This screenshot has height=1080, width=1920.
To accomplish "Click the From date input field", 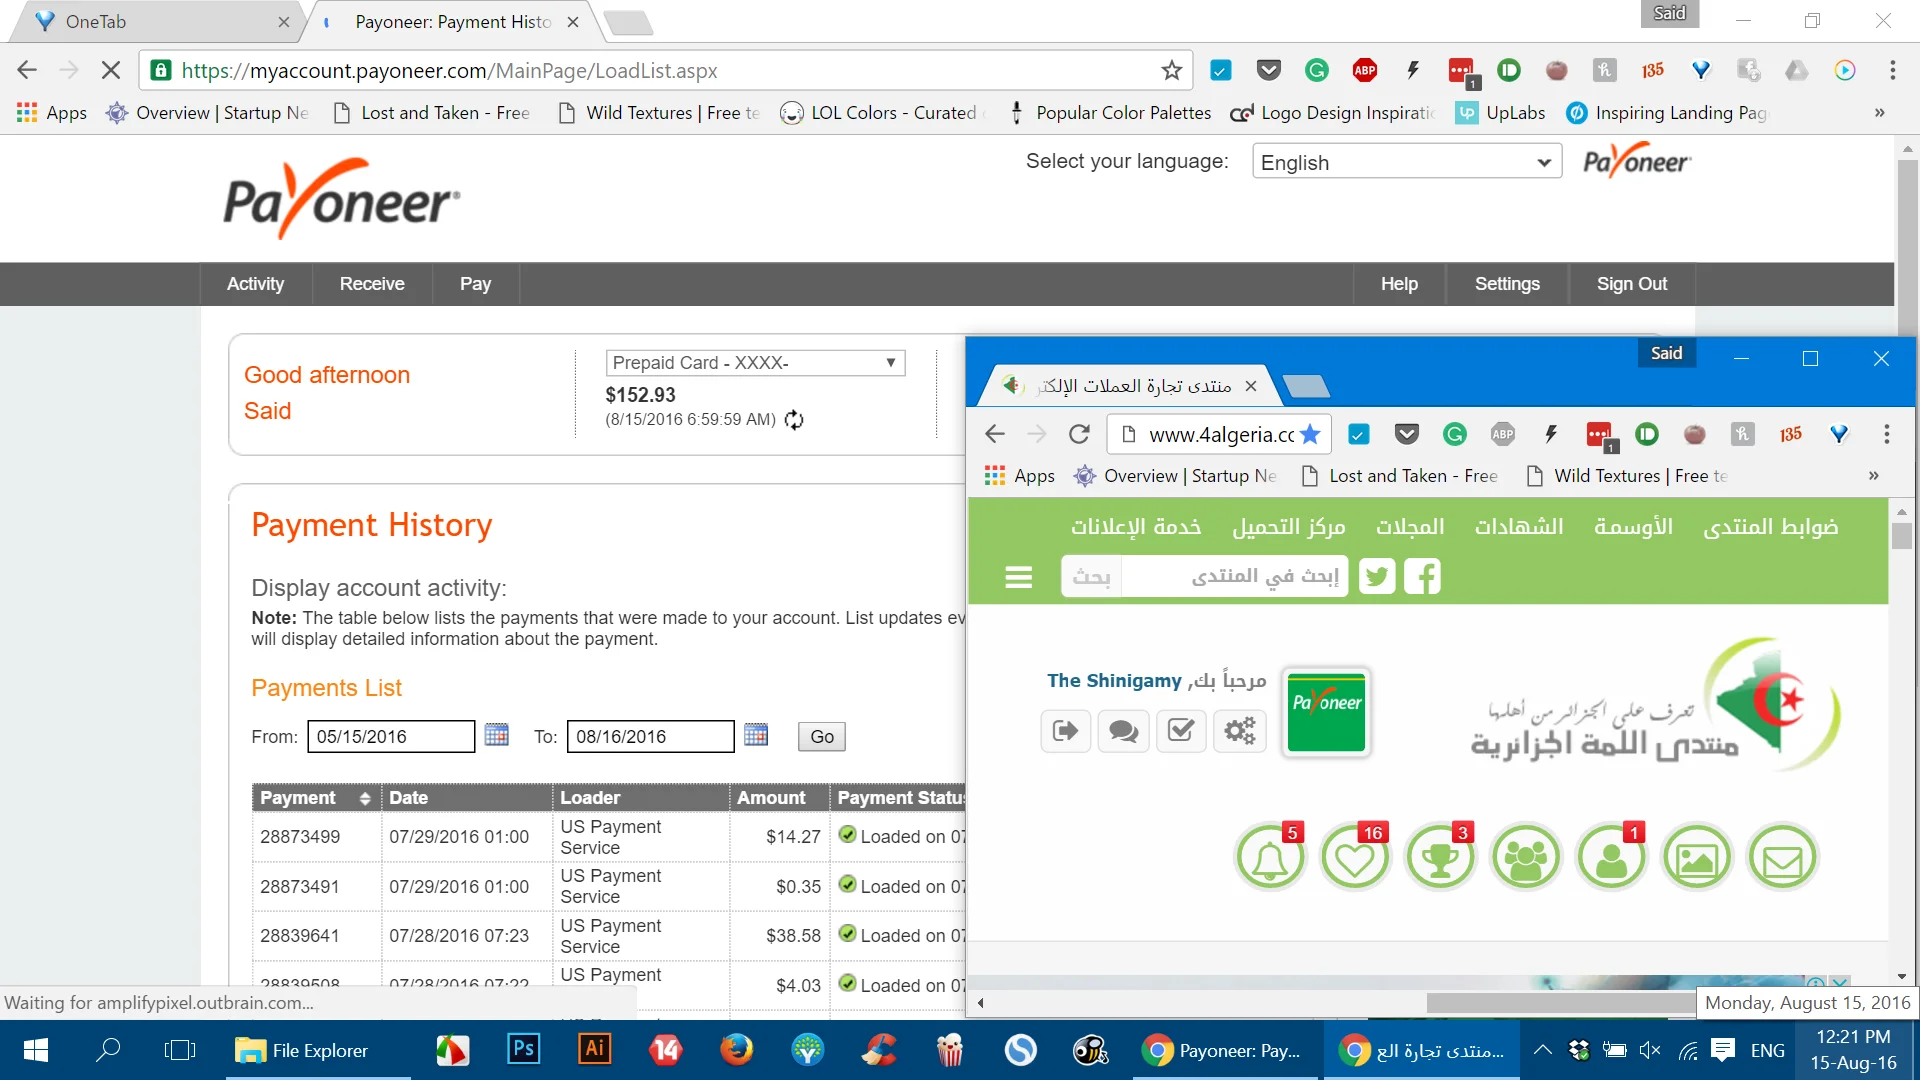I will point(390,737).
